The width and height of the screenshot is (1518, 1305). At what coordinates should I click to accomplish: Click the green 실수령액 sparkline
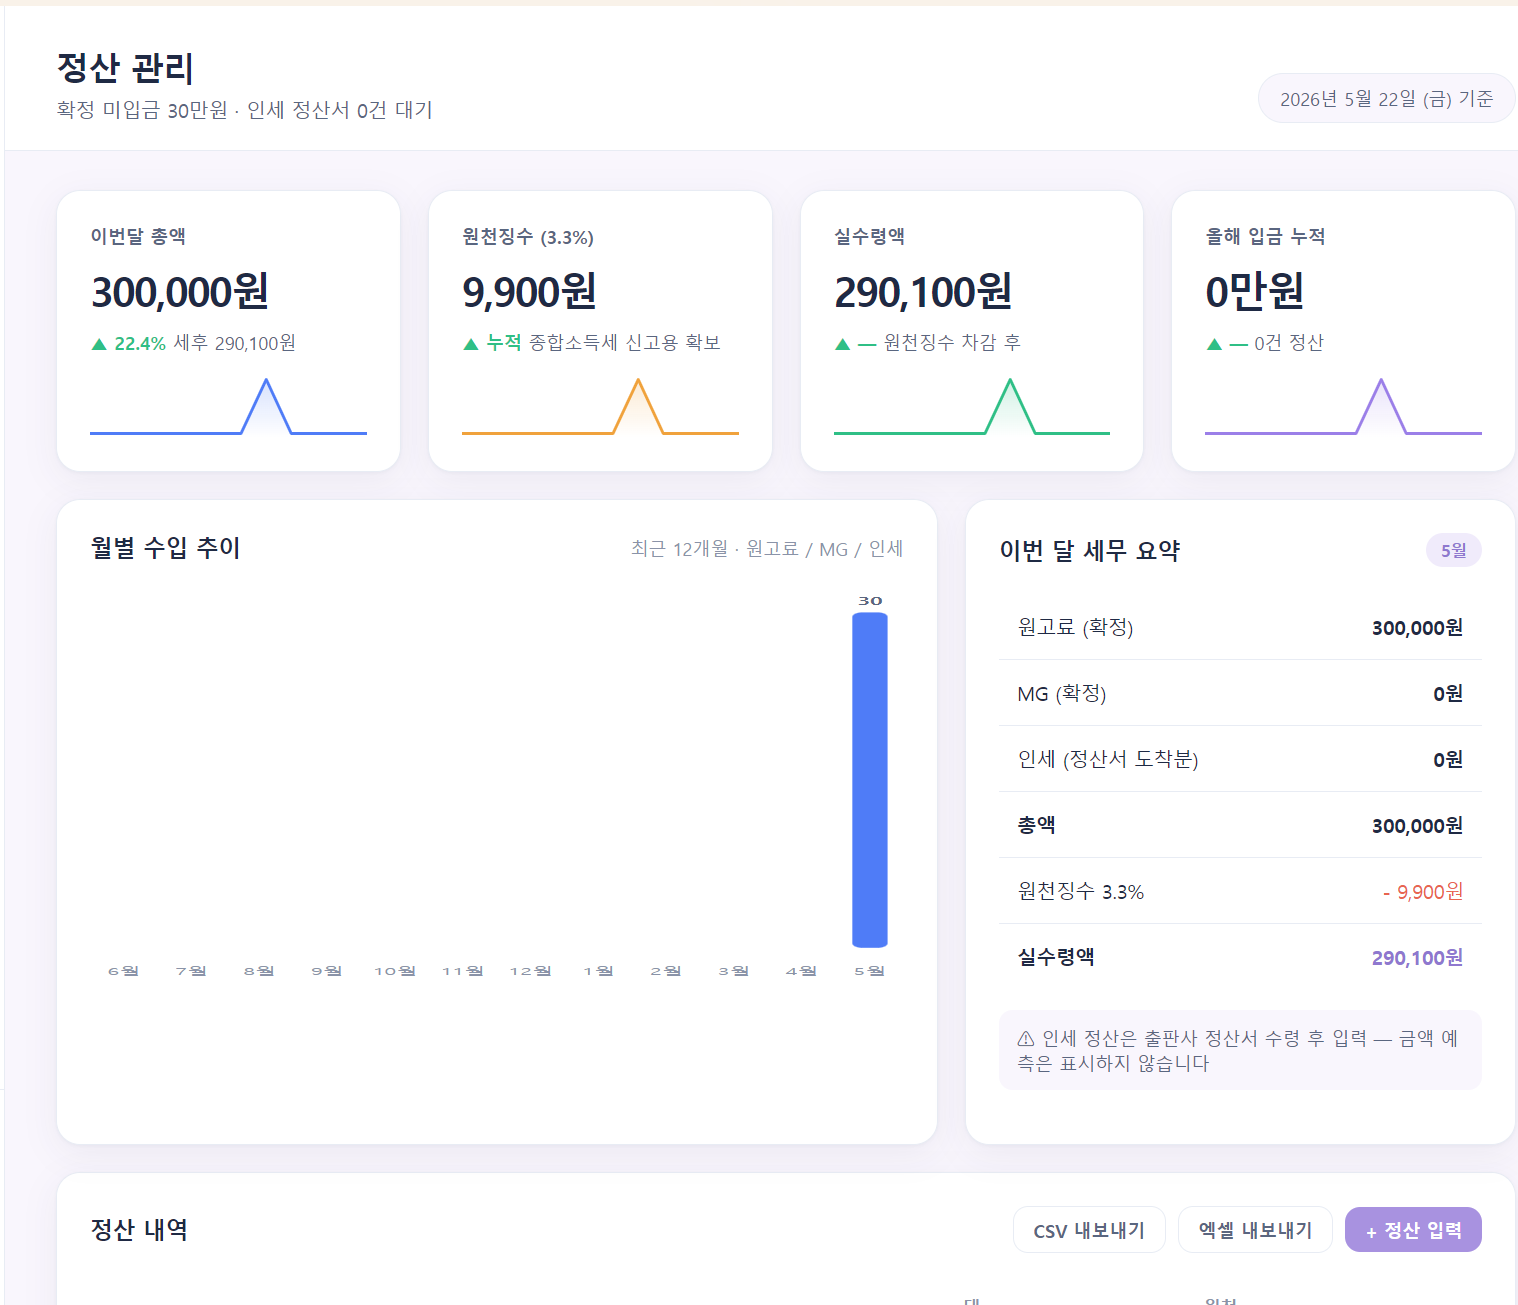point(972,407)
